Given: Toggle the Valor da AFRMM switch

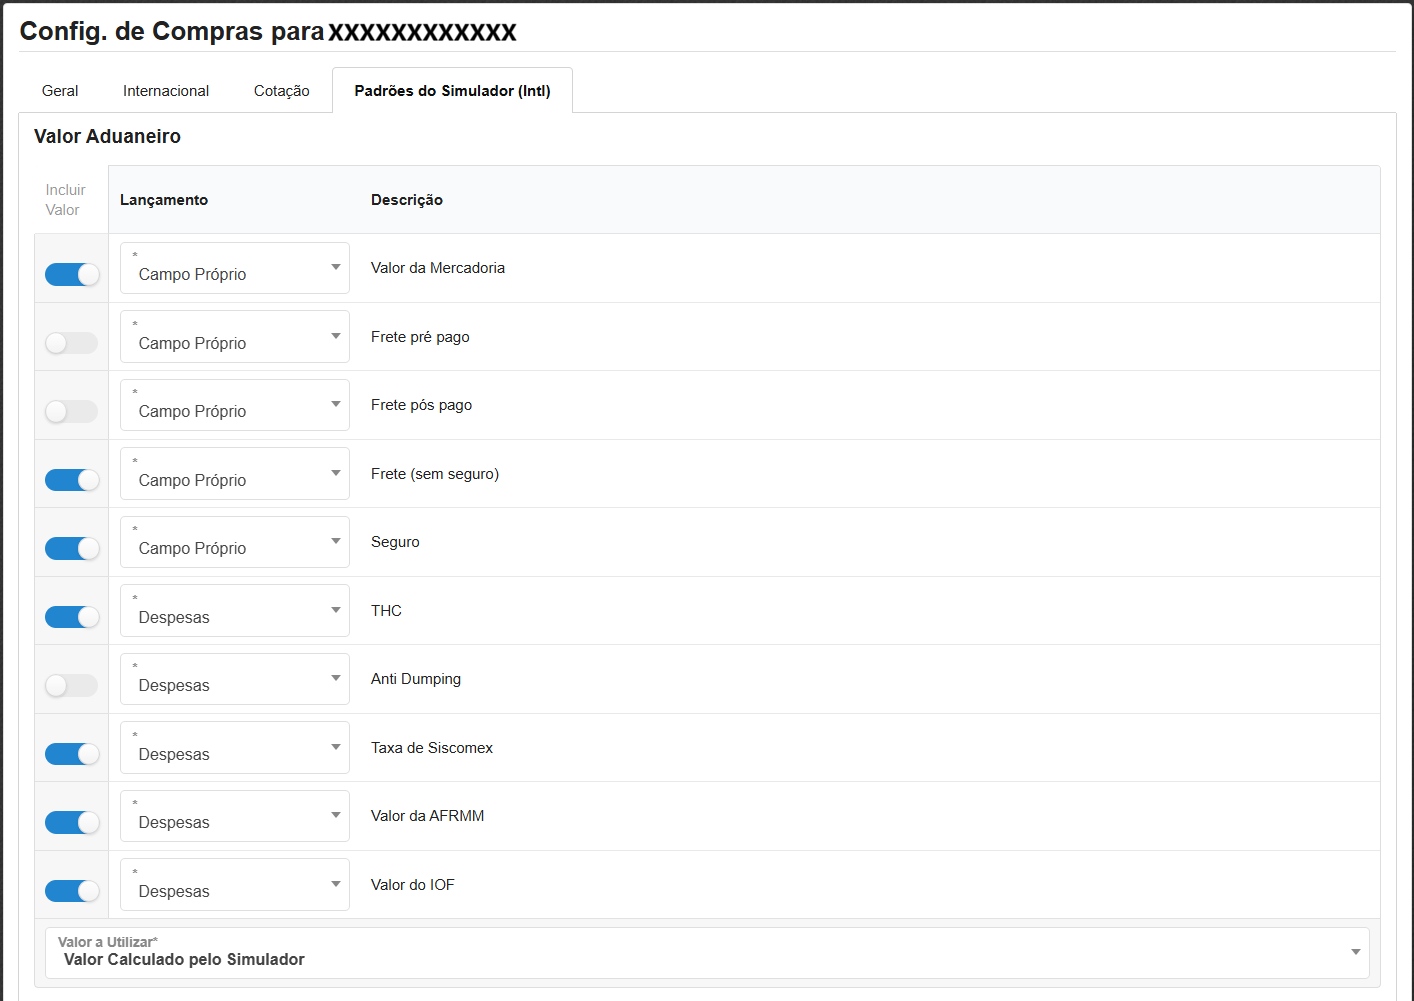Looking at the screenshot, I should 72,822.
